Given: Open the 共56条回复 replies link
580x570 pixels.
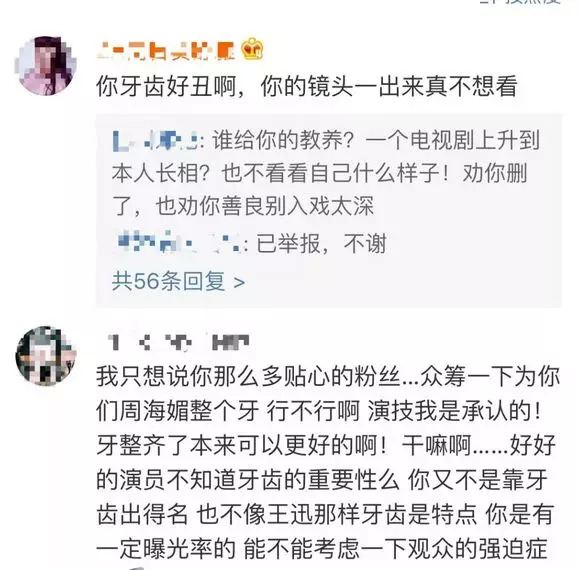Looking at the screenshot, I should point(178,281).
